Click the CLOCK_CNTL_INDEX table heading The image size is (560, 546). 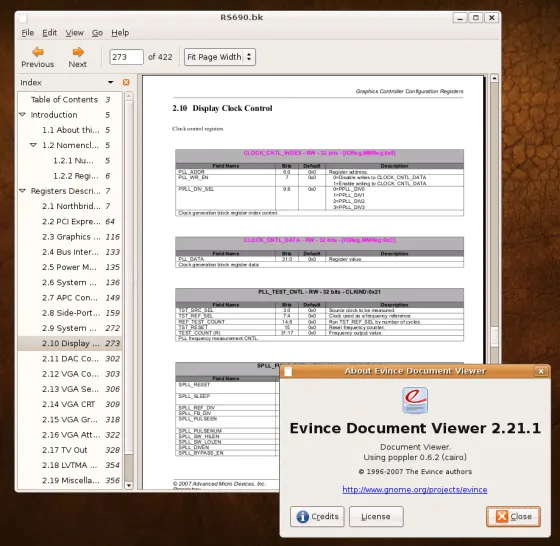pyautogui.click(x=319, y=153)
